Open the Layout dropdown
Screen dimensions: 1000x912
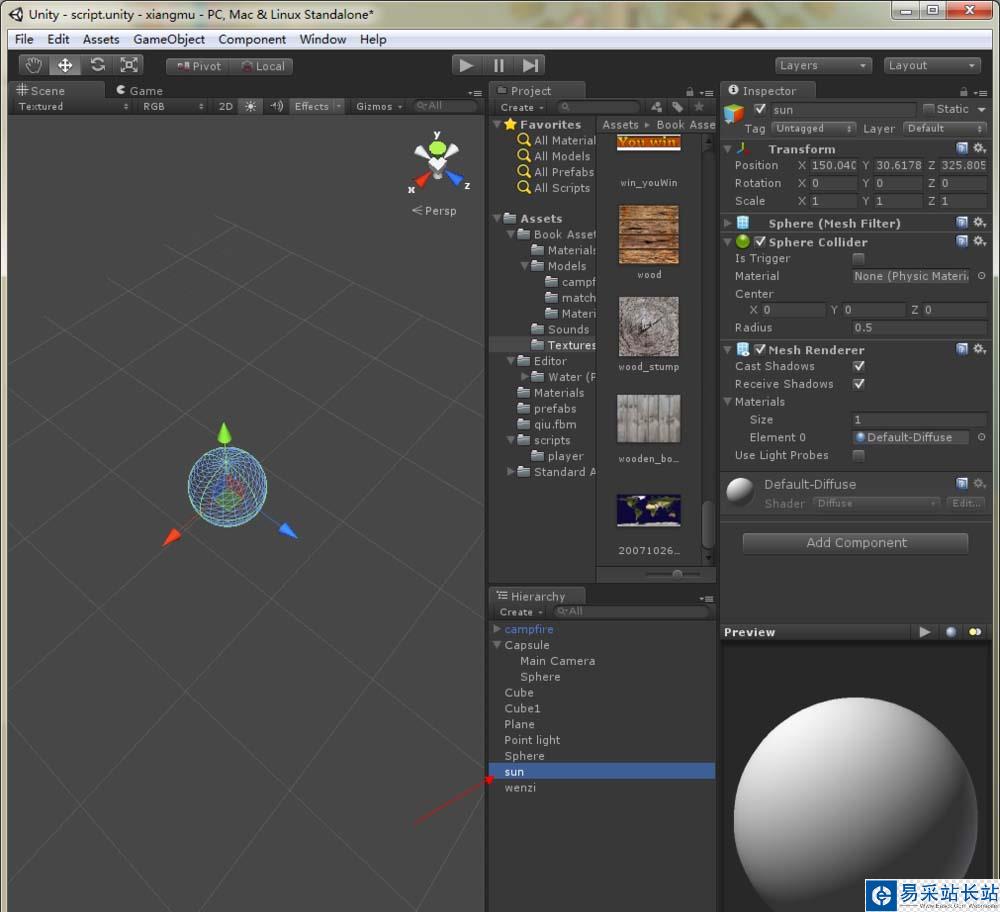(931, 65)
